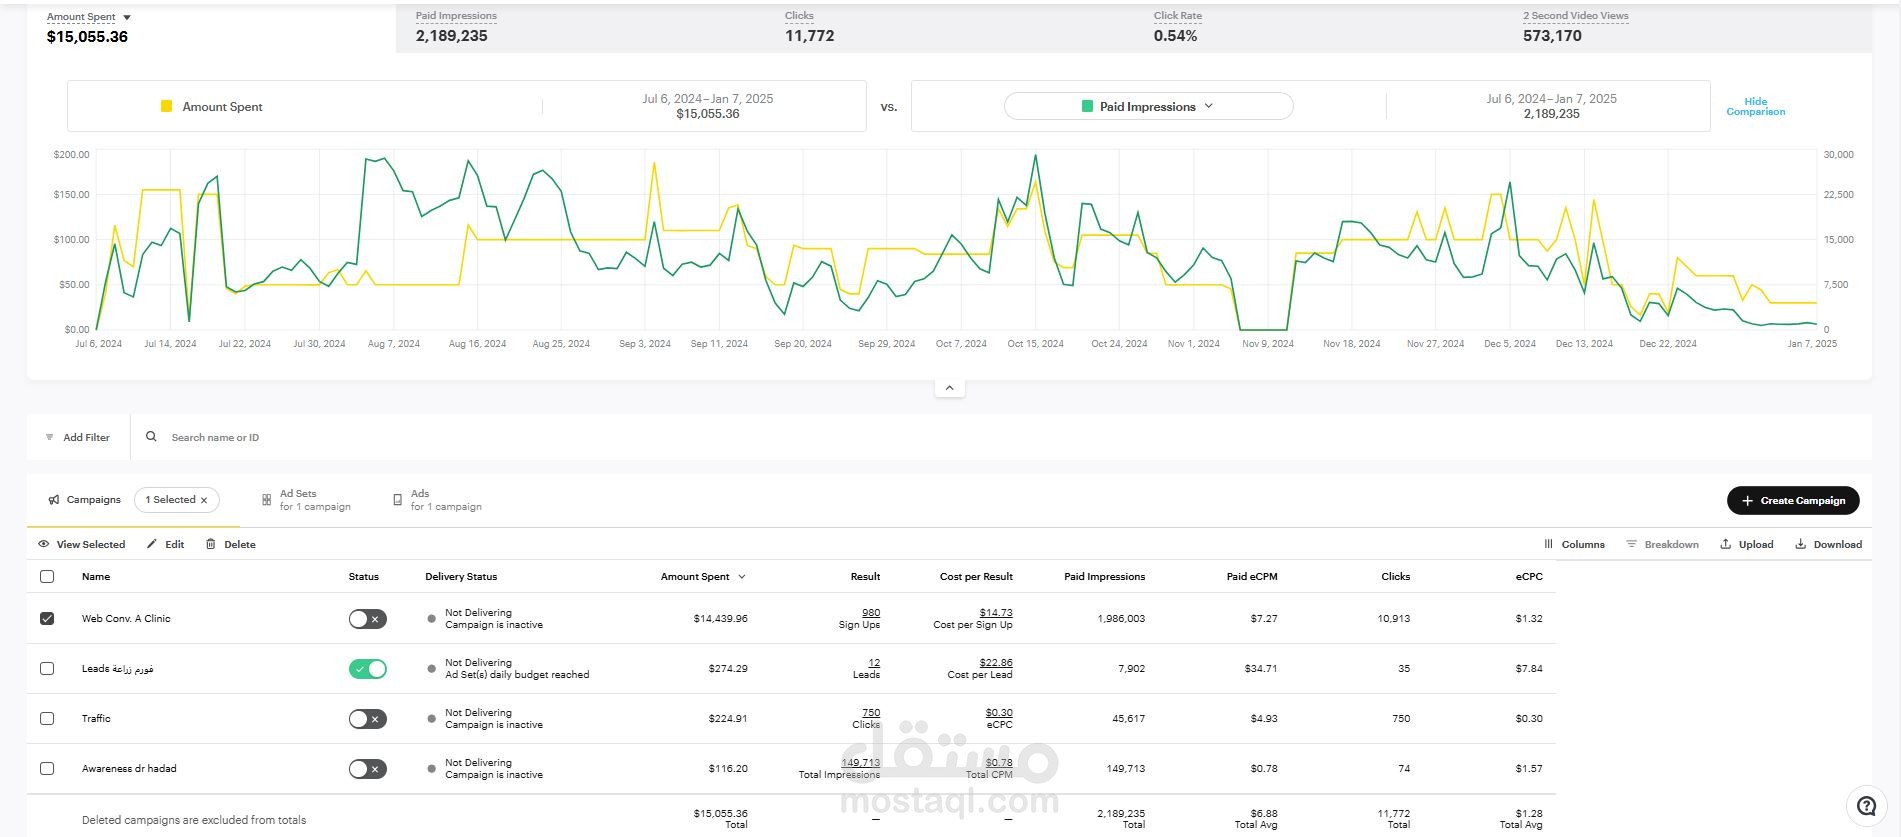Click the Hide Comparison link
The width and height of the screenshot is (1901, 837).
coord(1755,106)
